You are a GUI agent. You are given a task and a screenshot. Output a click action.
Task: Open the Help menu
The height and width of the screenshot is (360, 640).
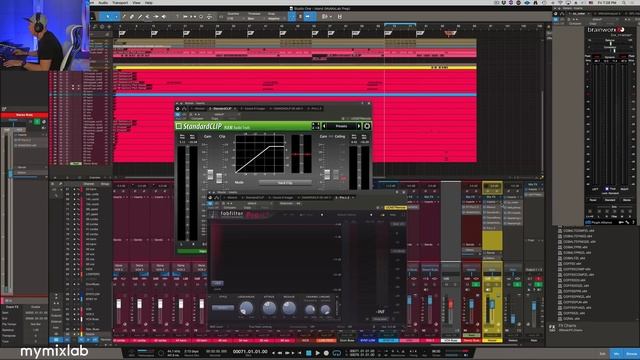[x=149, y=2]
